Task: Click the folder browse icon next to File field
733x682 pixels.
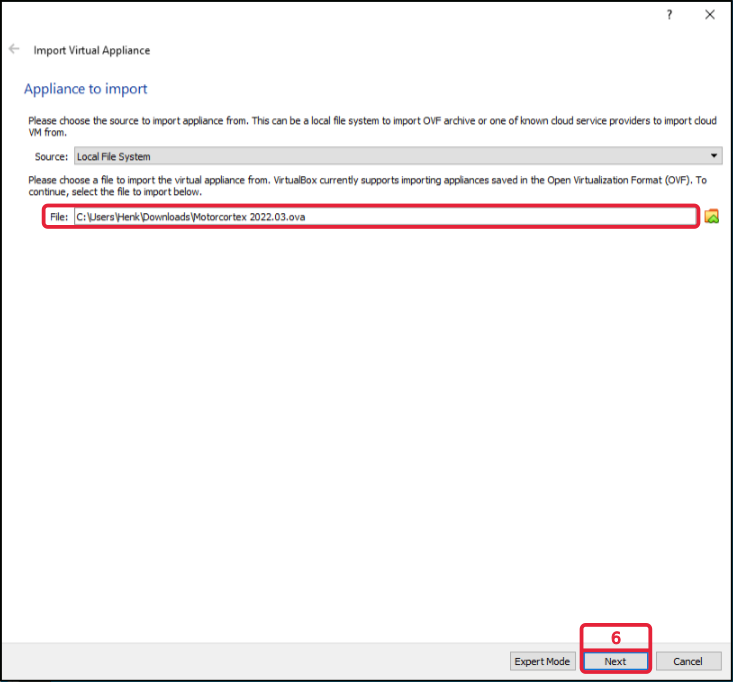Action: pyautogui.click(x=711, y=216)
